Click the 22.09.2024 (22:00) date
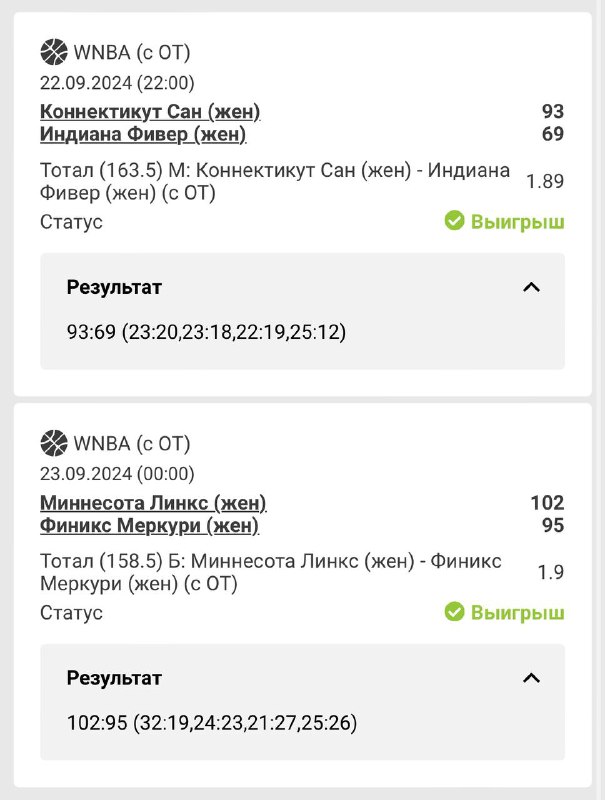This screenshot has width=605, height=800. pos(117,82)
